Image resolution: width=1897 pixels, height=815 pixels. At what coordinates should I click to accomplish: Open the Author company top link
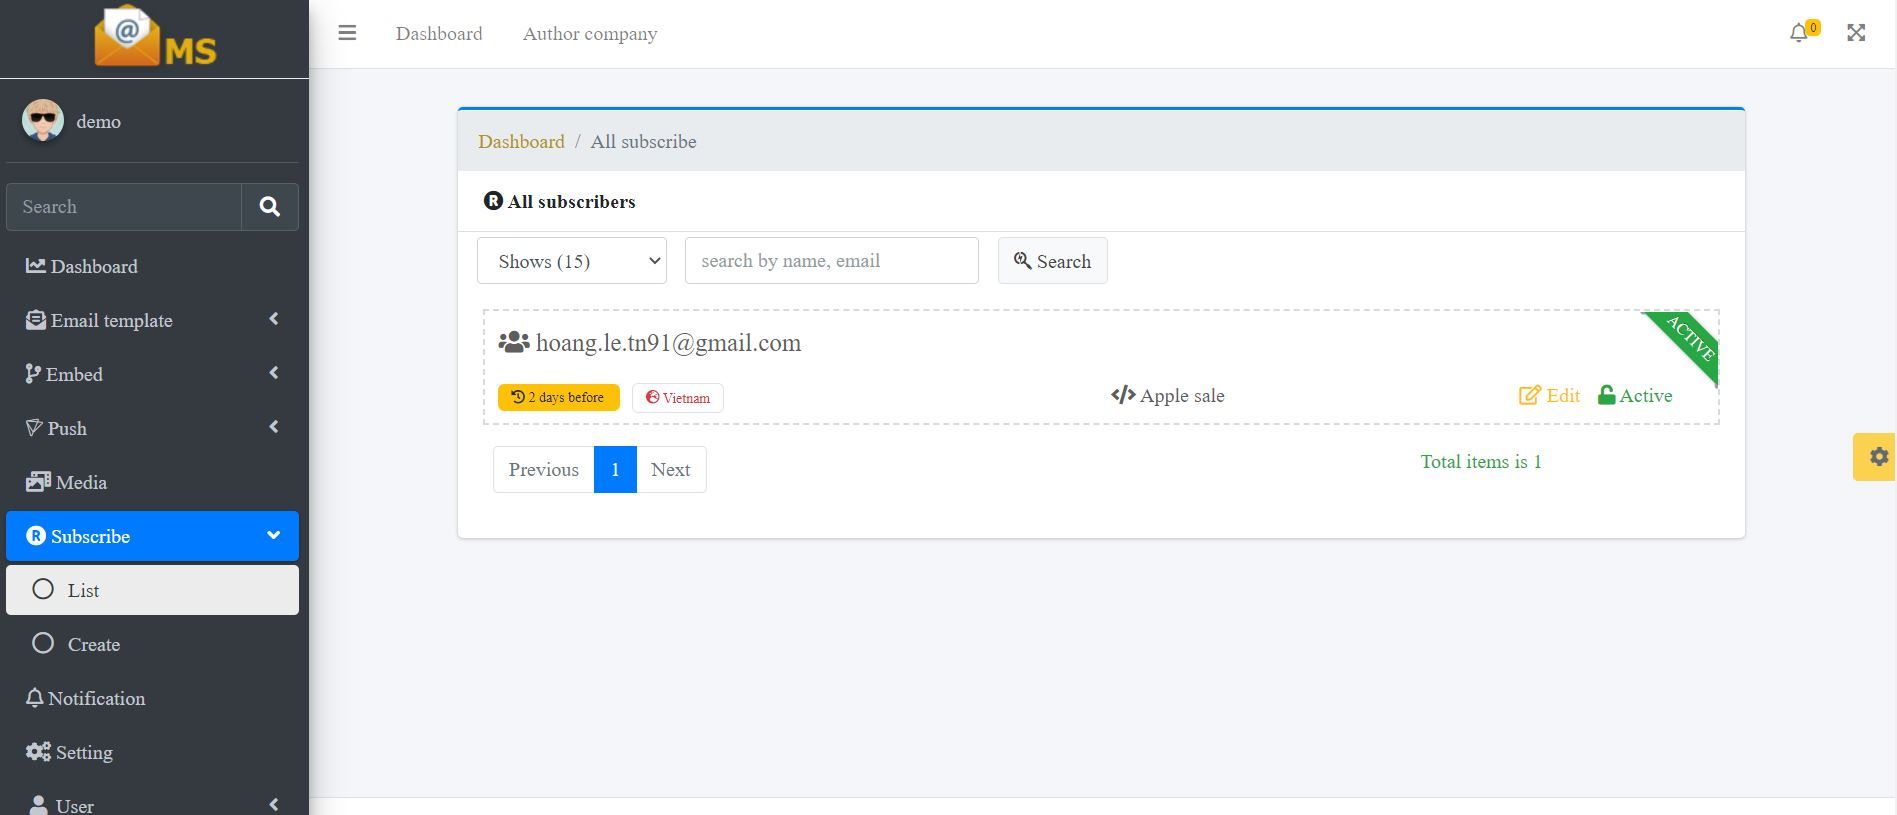pos(590,33)
